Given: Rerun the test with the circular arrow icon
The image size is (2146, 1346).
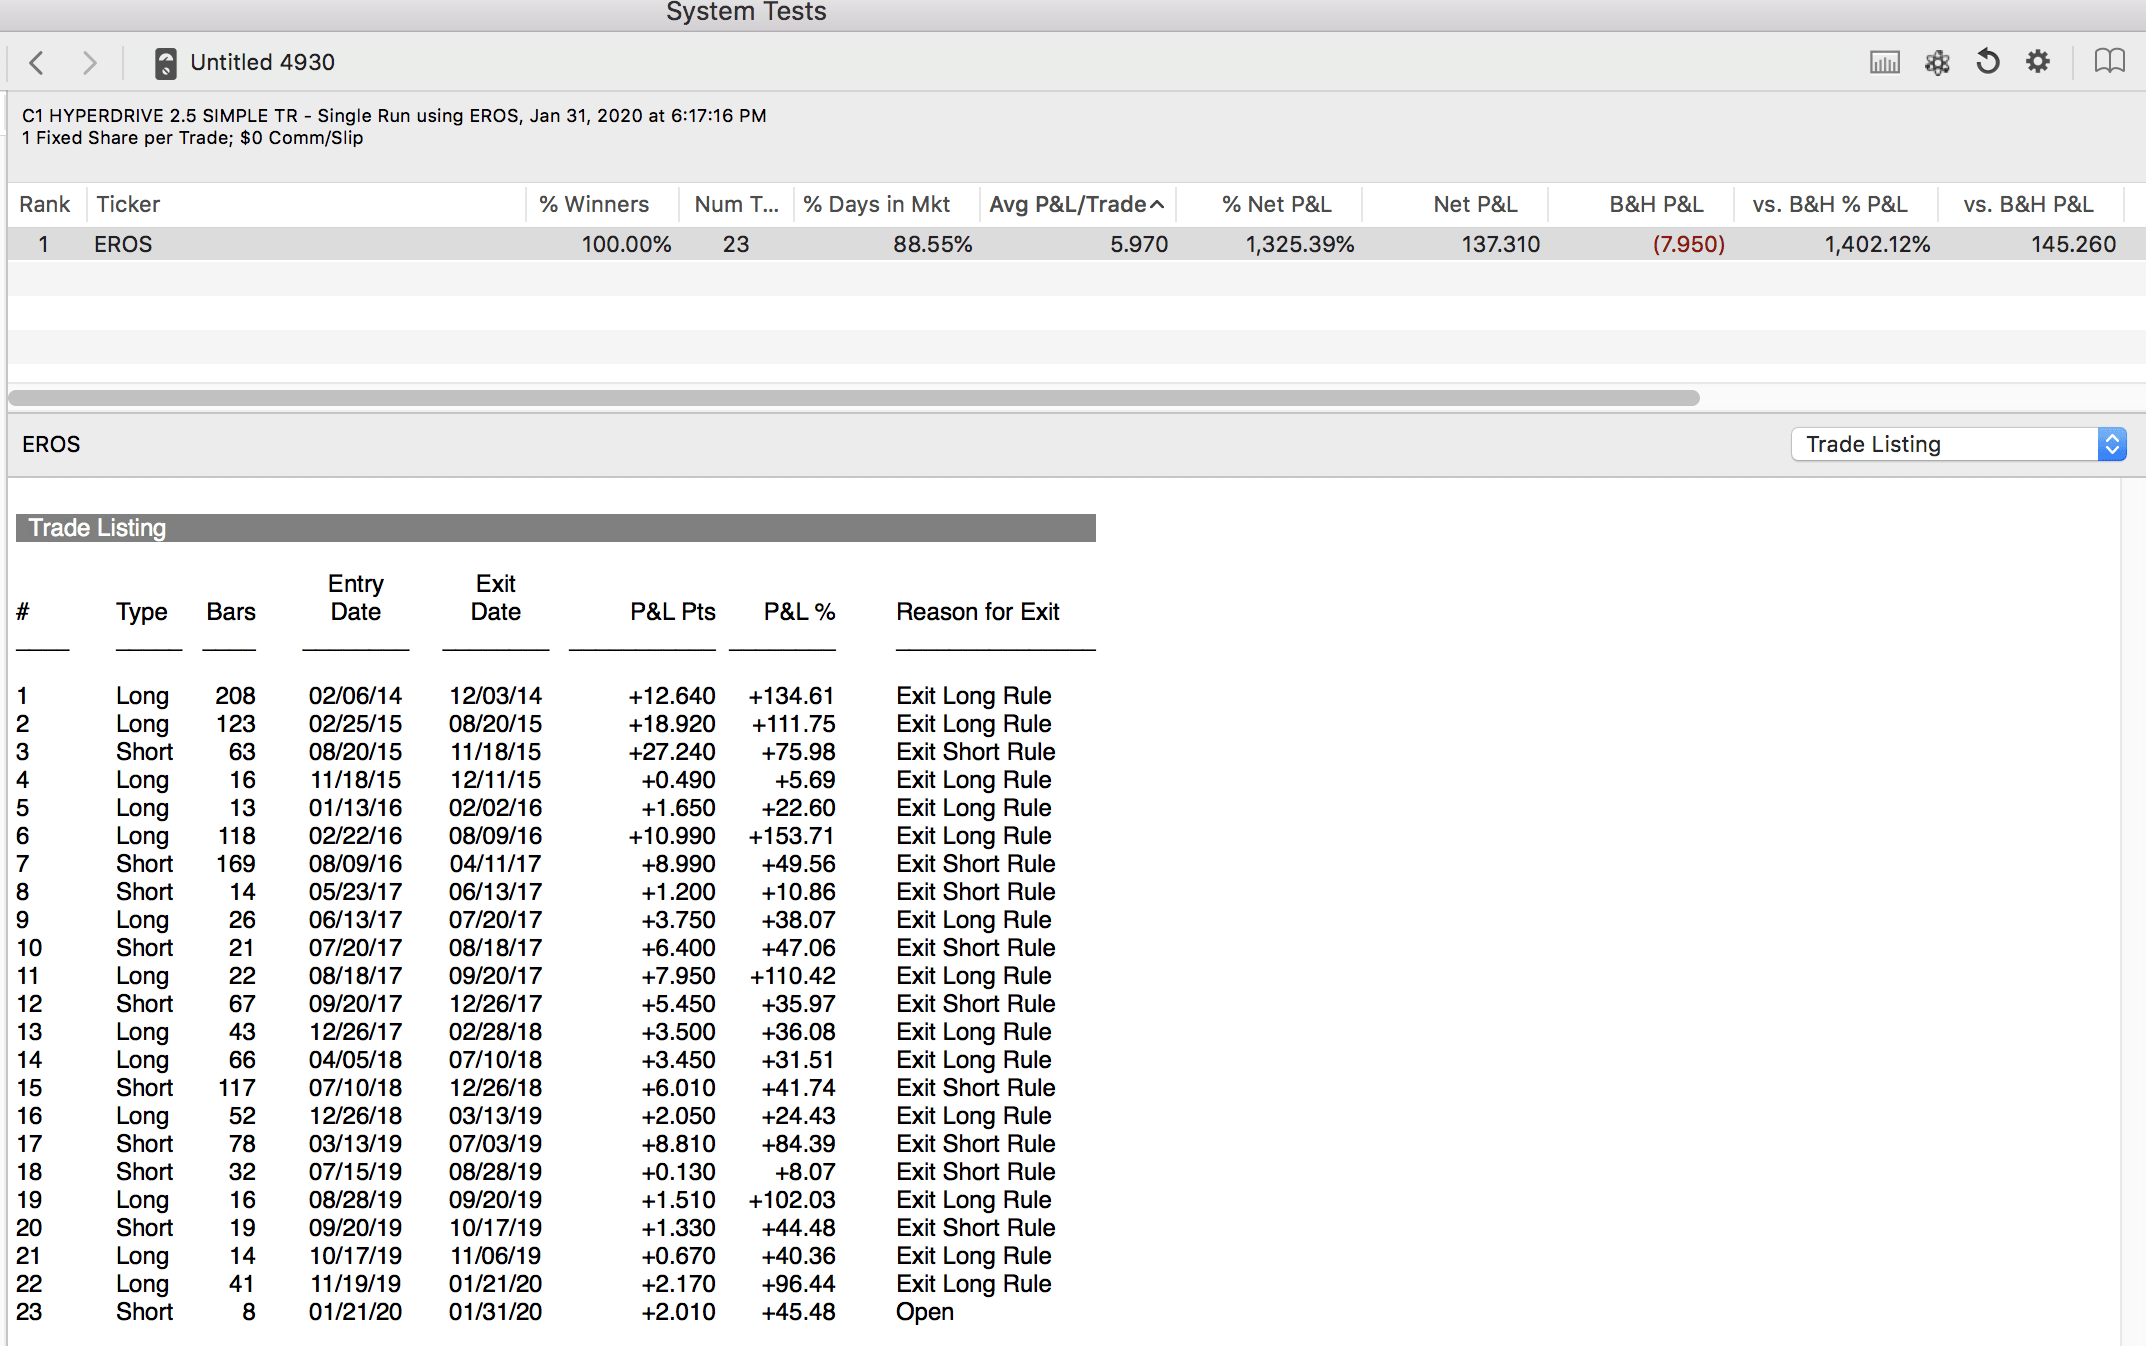Looking at the screenshot, I should [1988, 62].
